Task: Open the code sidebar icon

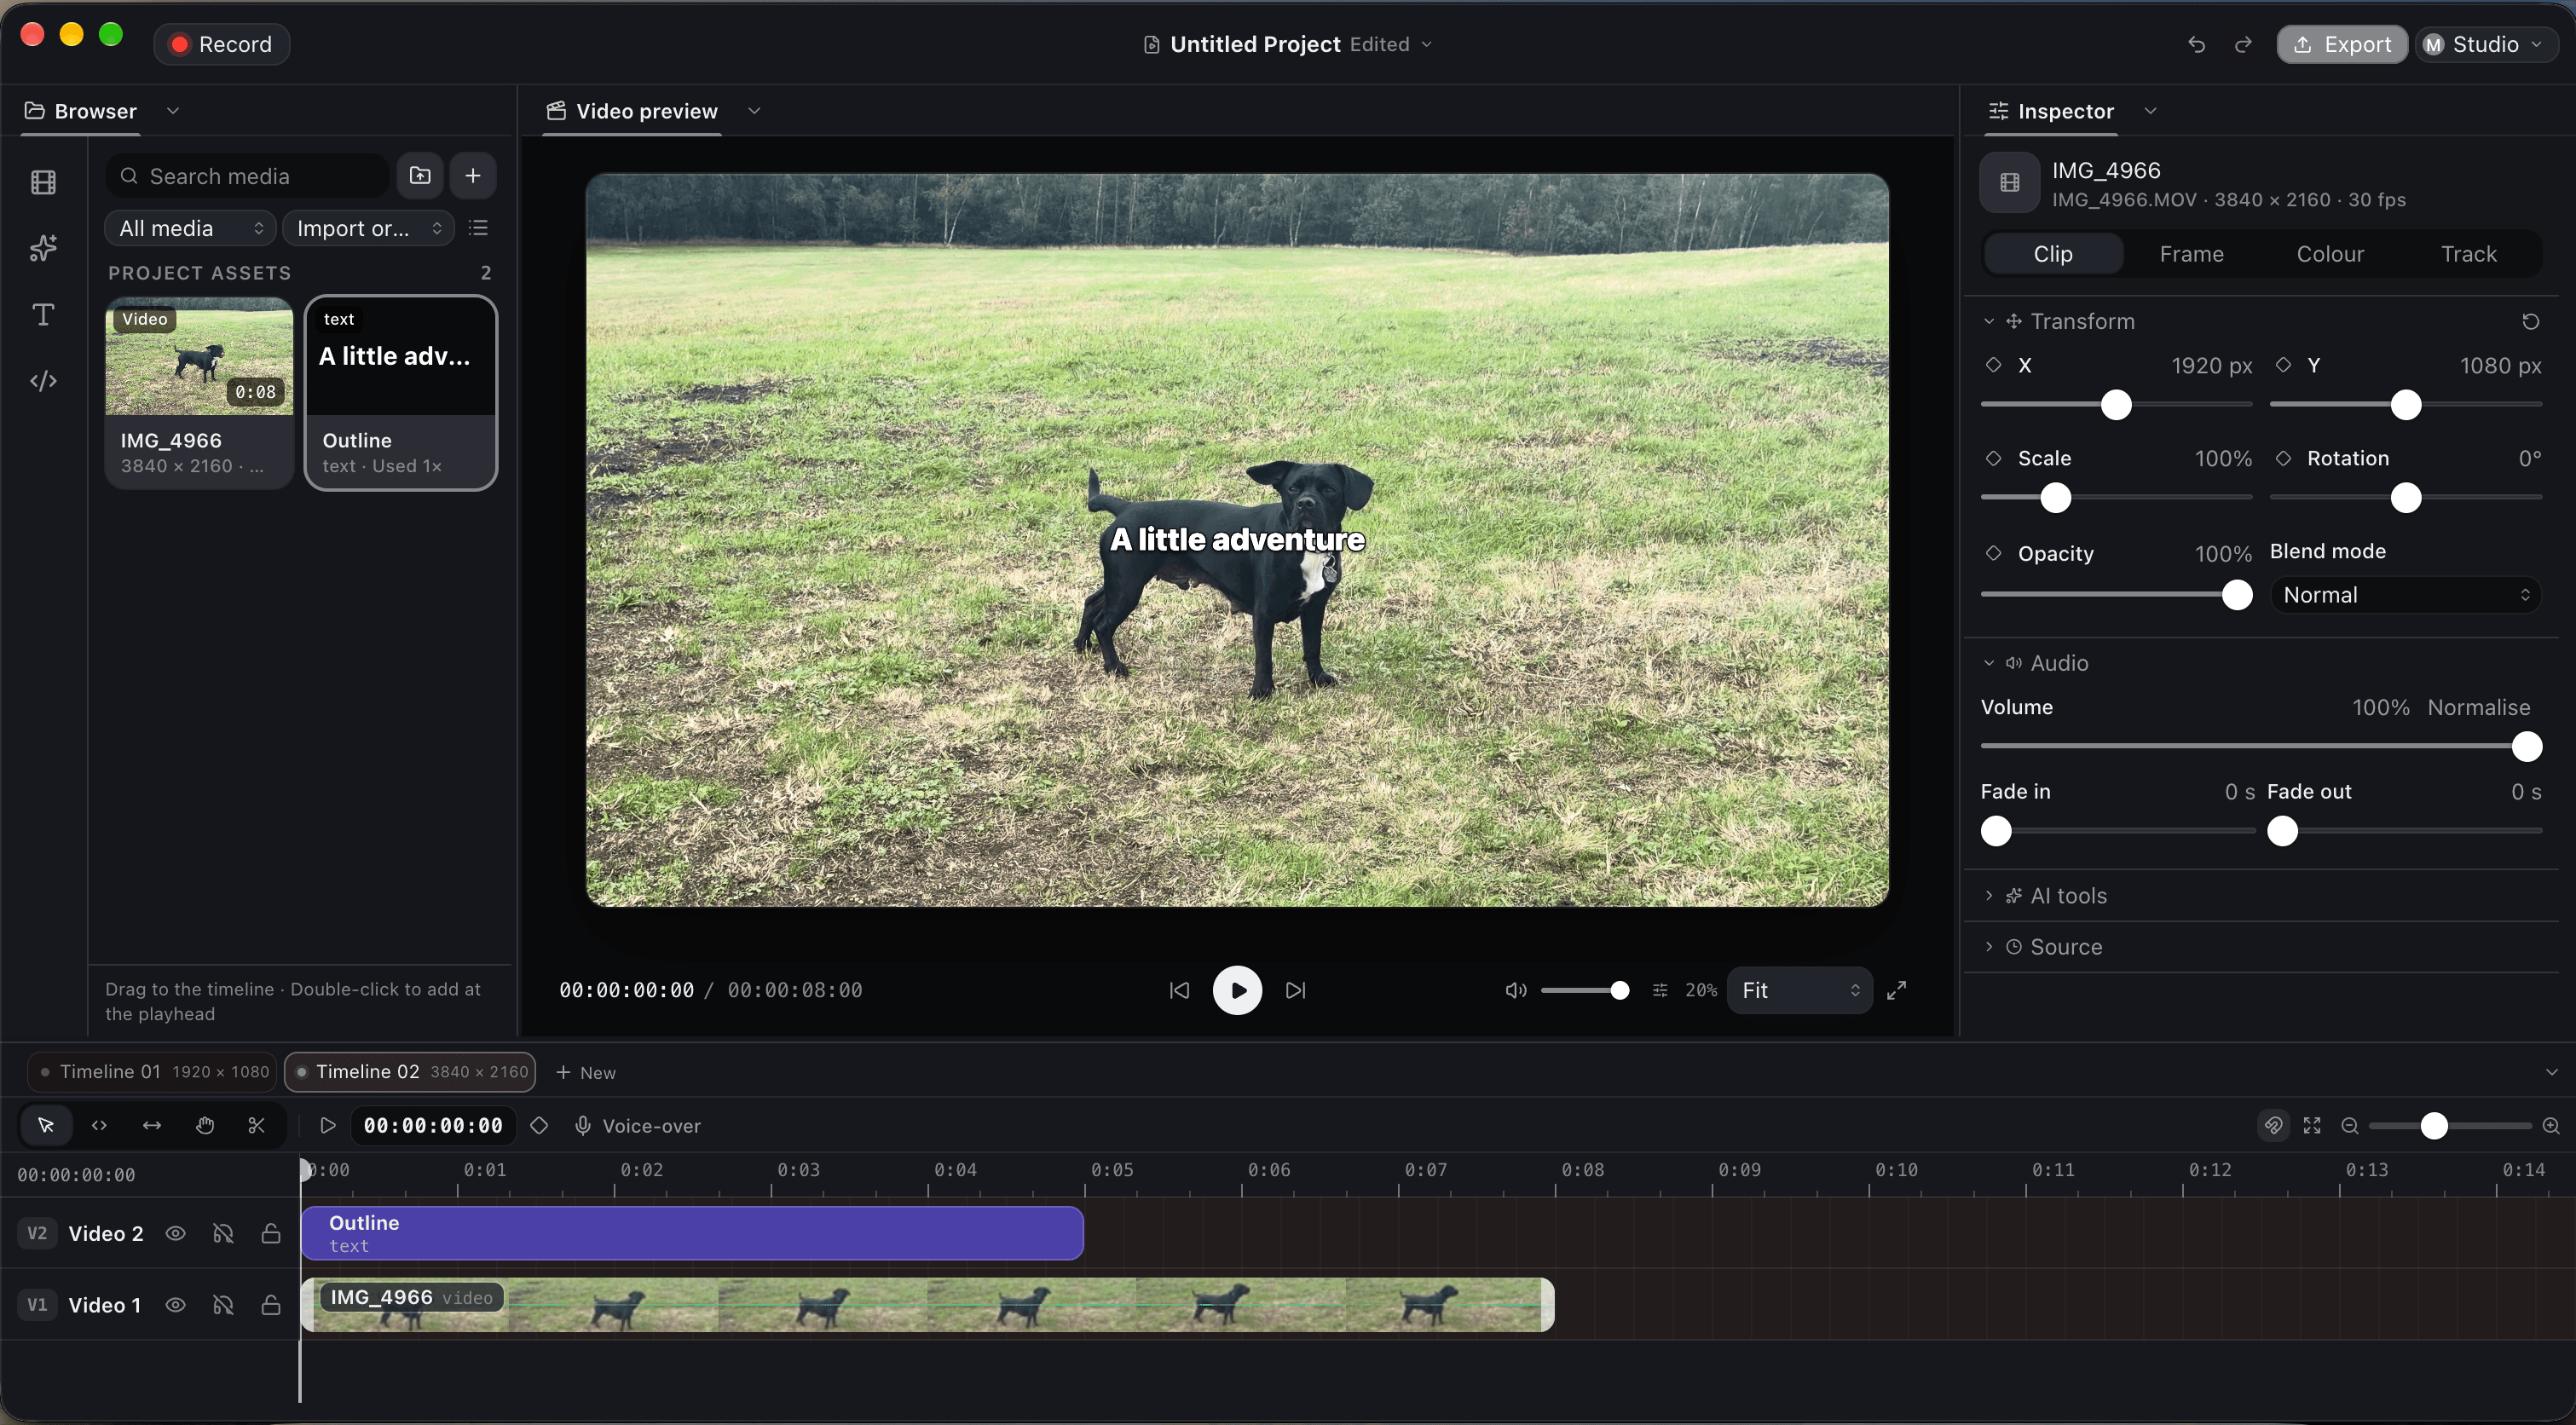Action: click(43, 381)
